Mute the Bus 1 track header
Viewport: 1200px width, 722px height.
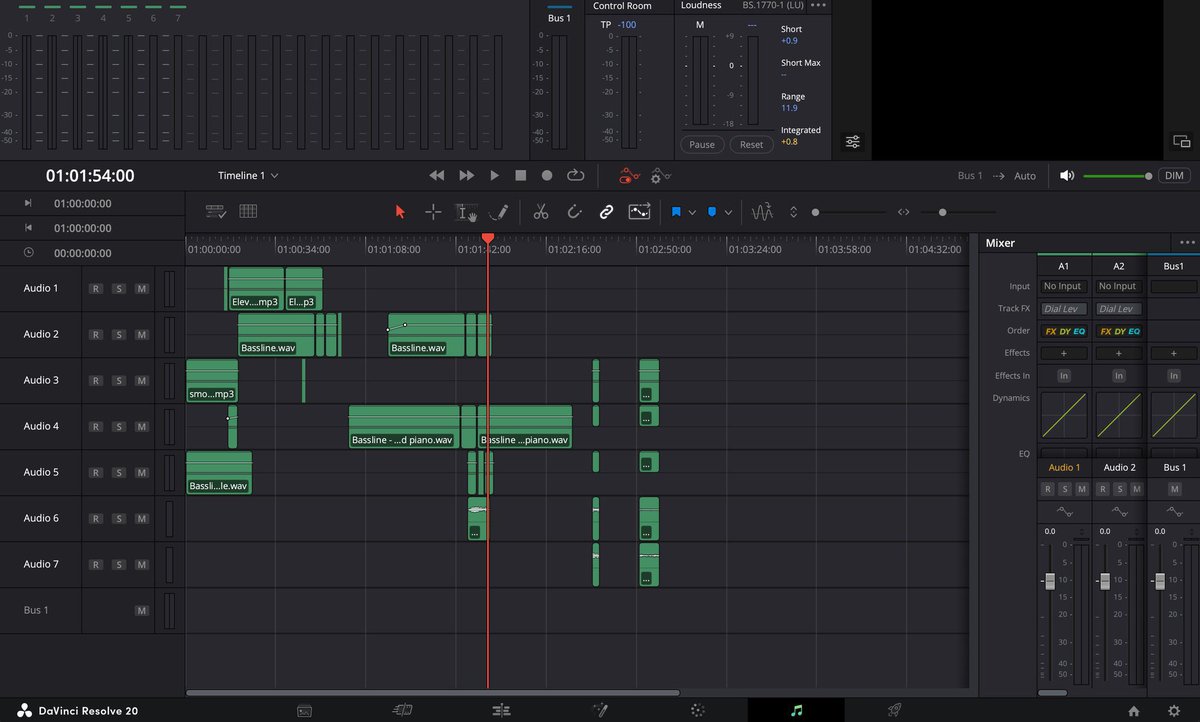pos(141,611)
